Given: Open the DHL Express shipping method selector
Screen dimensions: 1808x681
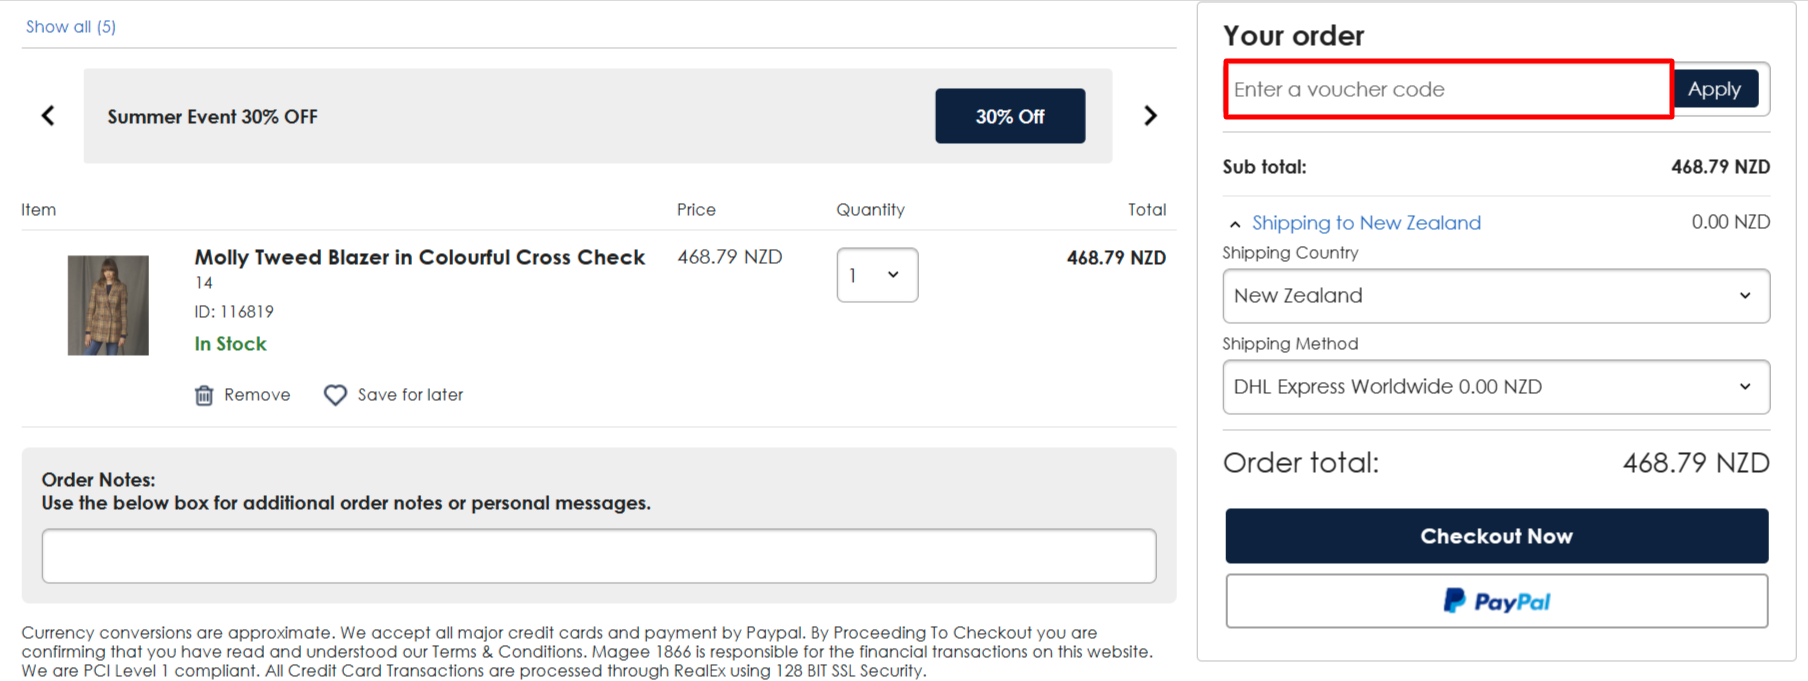Looking at the screenshot, I should pyautogui.click(x=1496, y=387).
